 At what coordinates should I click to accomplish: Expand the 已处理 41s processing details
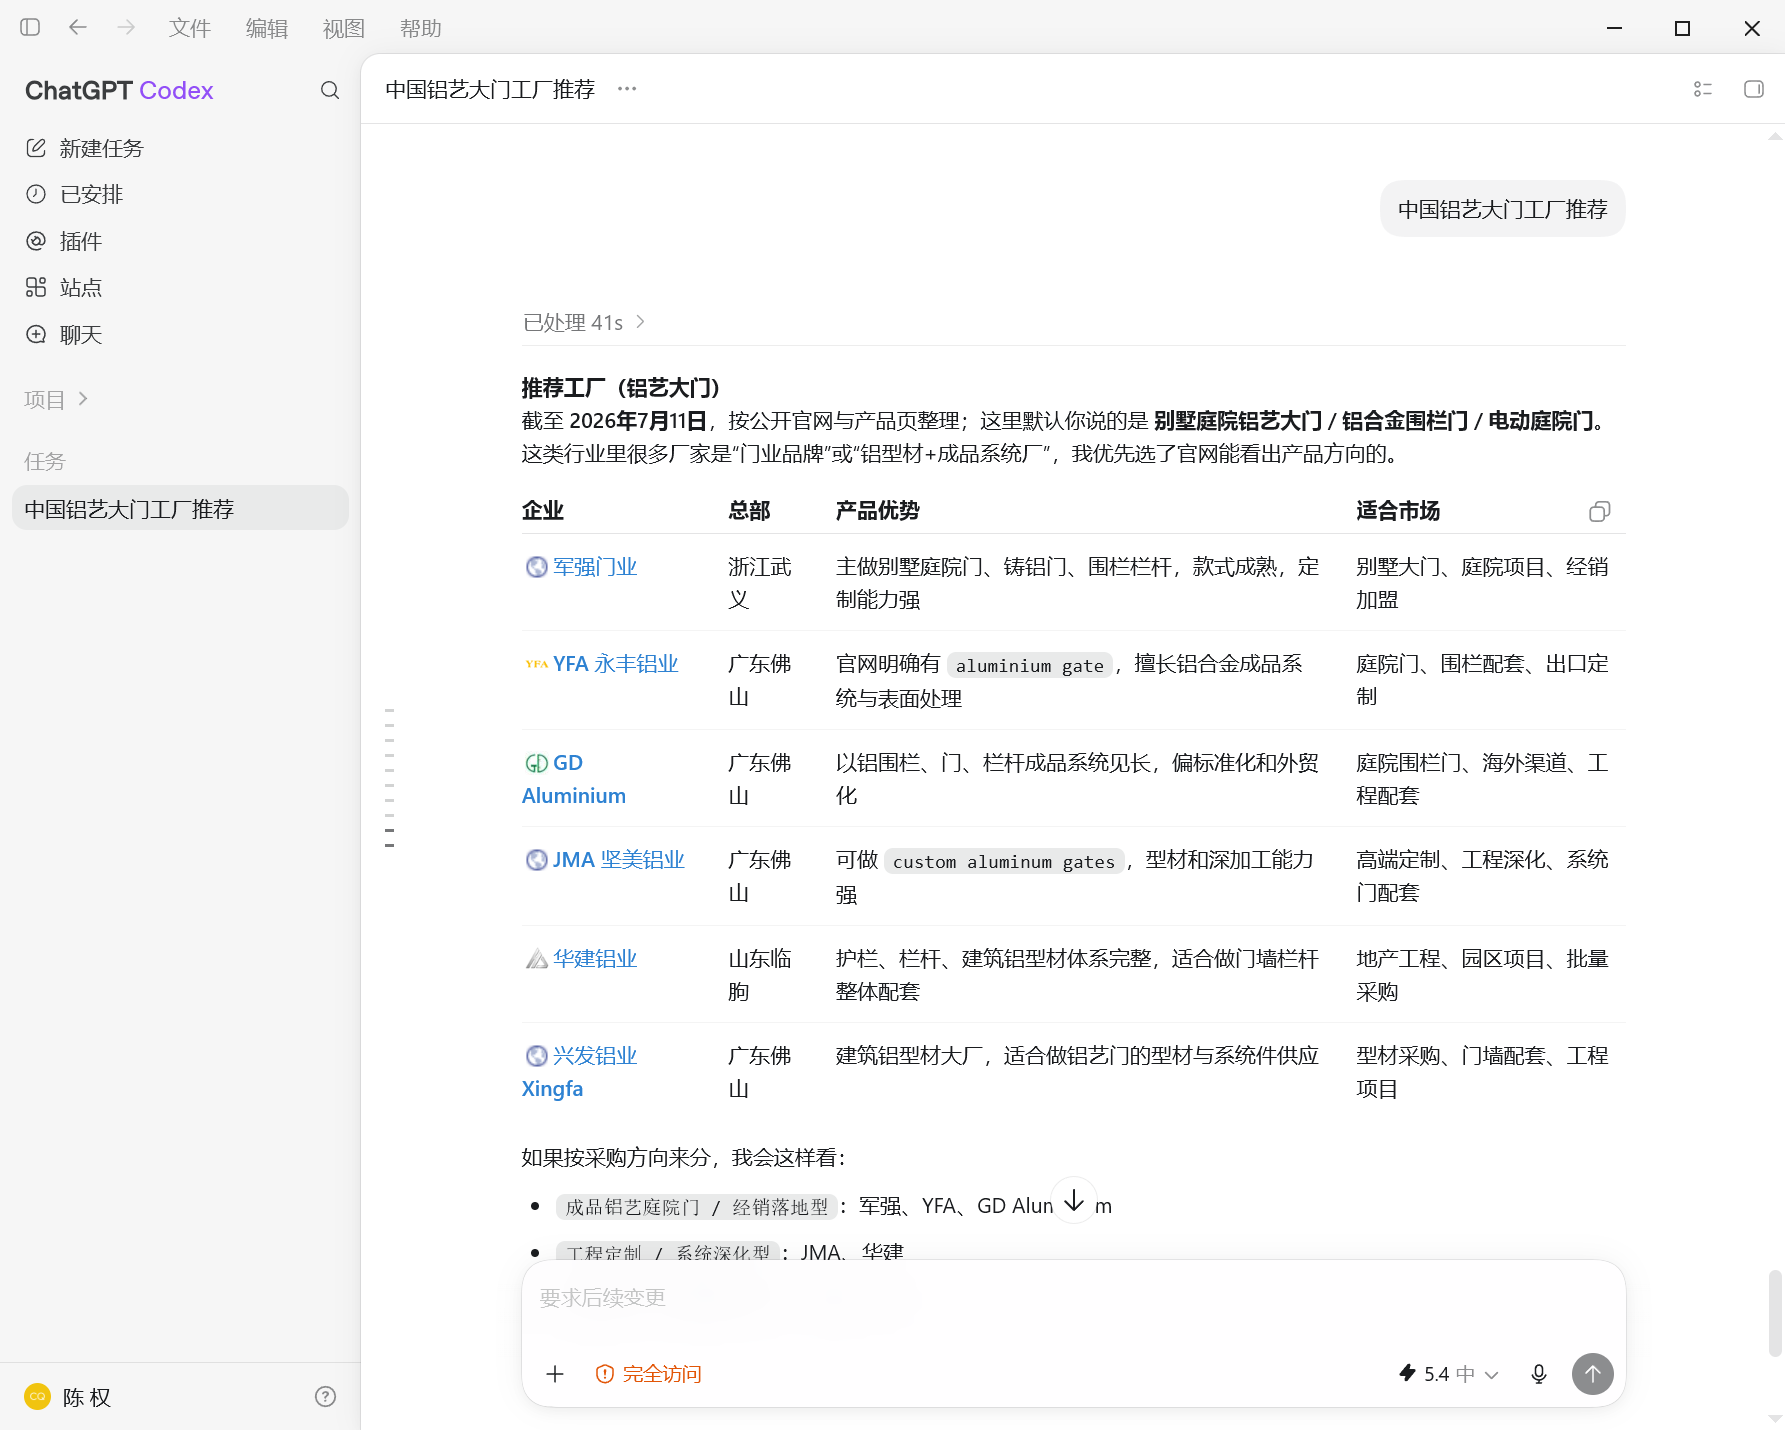pyautogui.click(x=584, y=322)
